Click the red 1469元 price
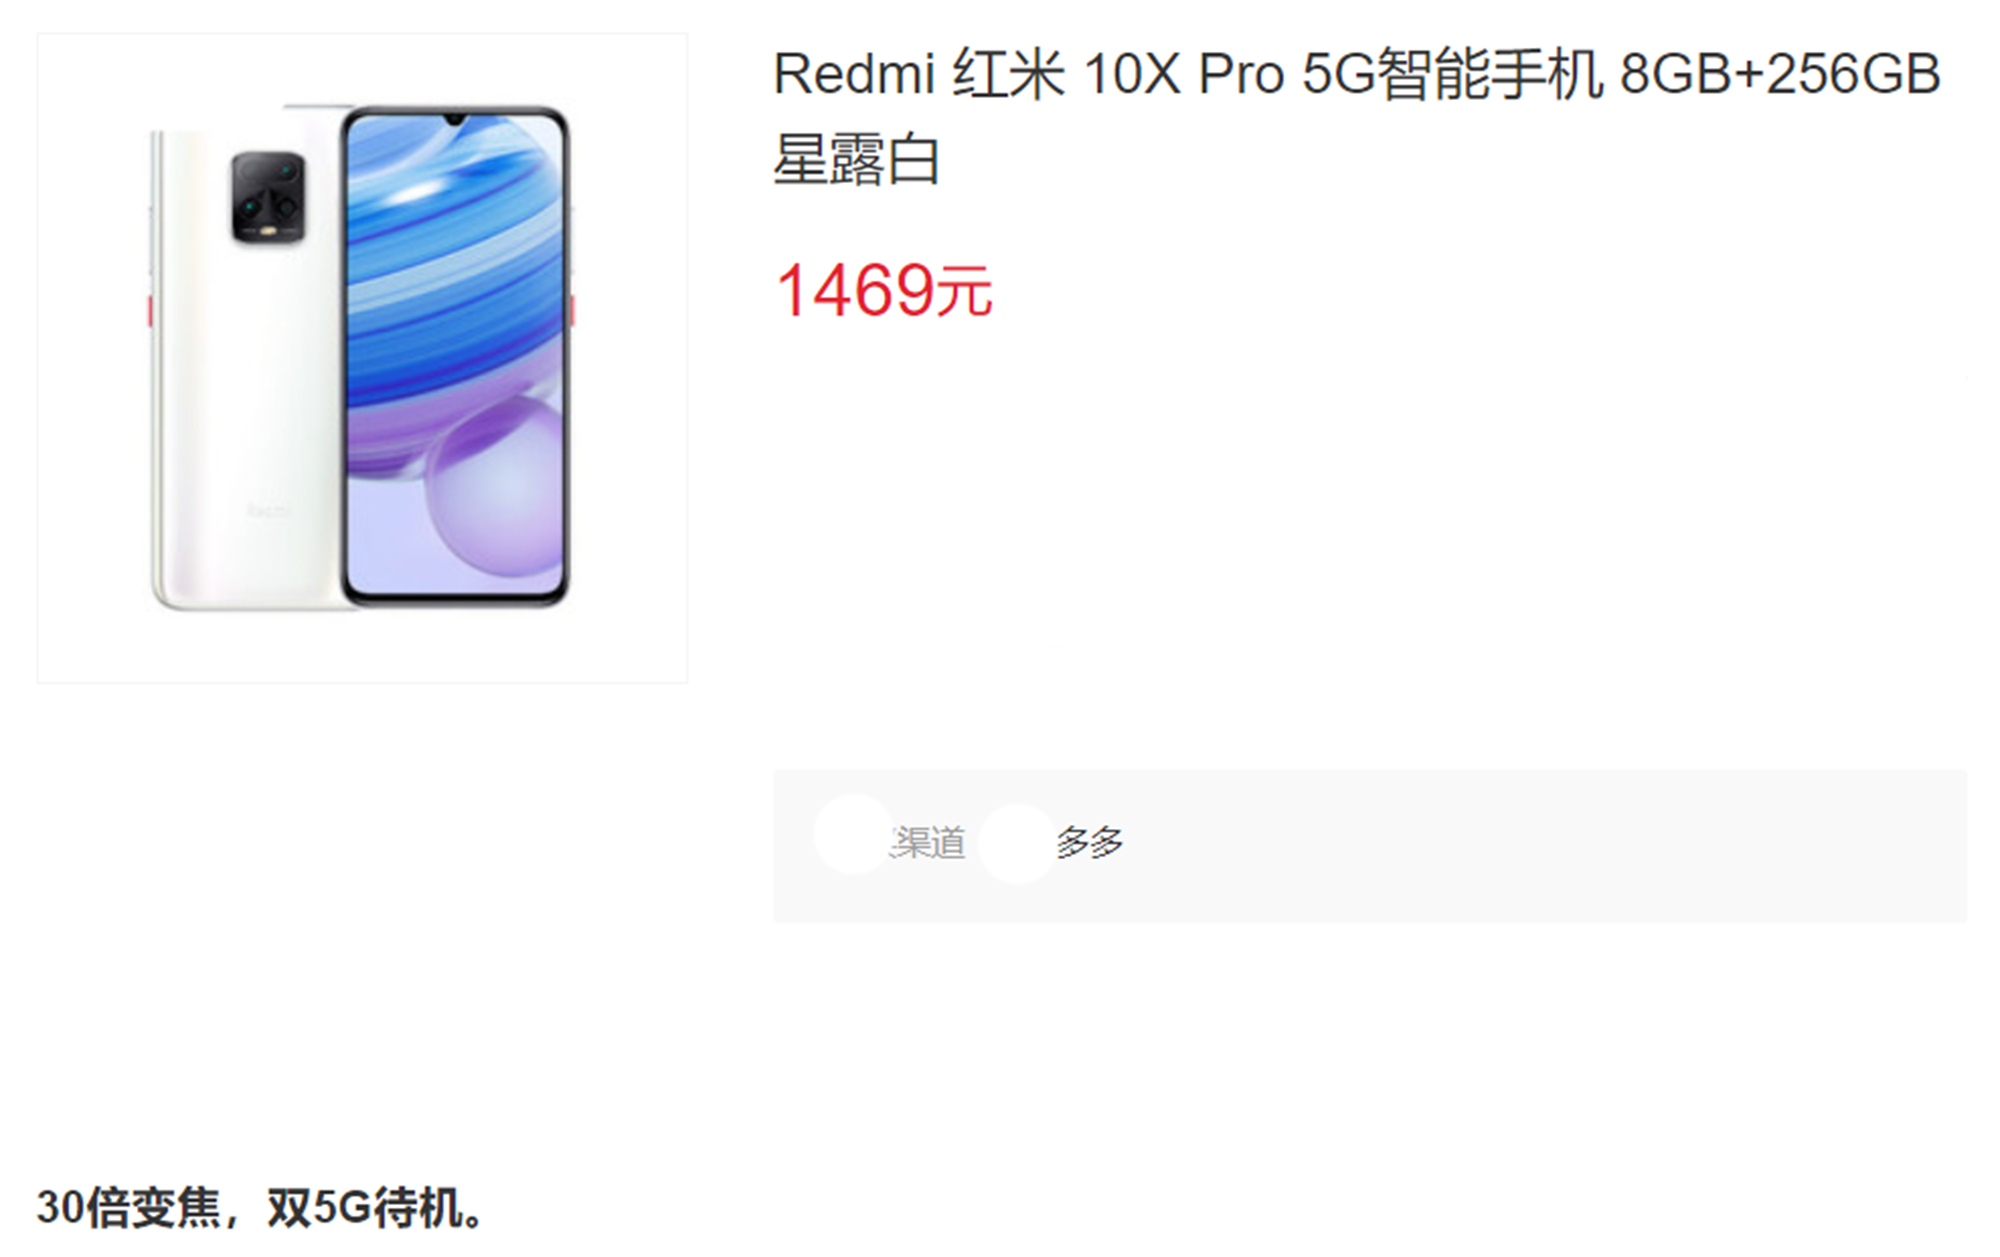2000x1257 pixels. [x=883, y=291]
